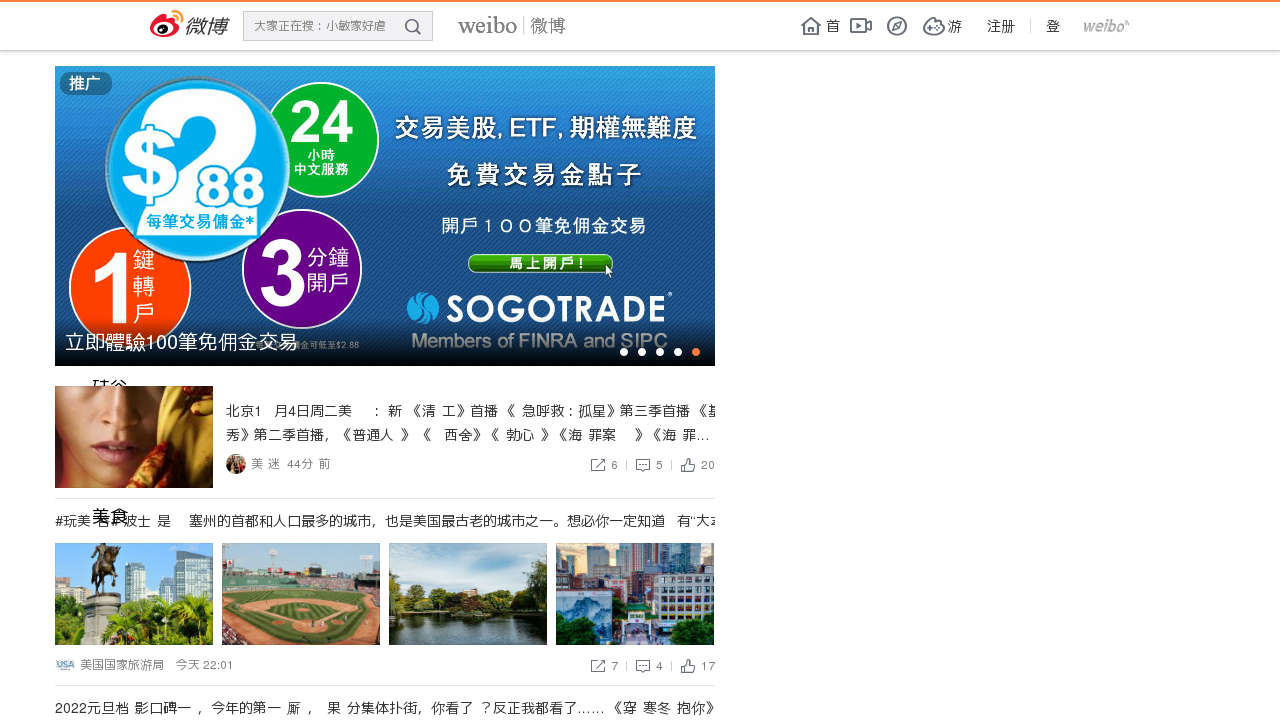Select the fifth orange carousel dot
Screen dimensions: 1280x720
696,352
